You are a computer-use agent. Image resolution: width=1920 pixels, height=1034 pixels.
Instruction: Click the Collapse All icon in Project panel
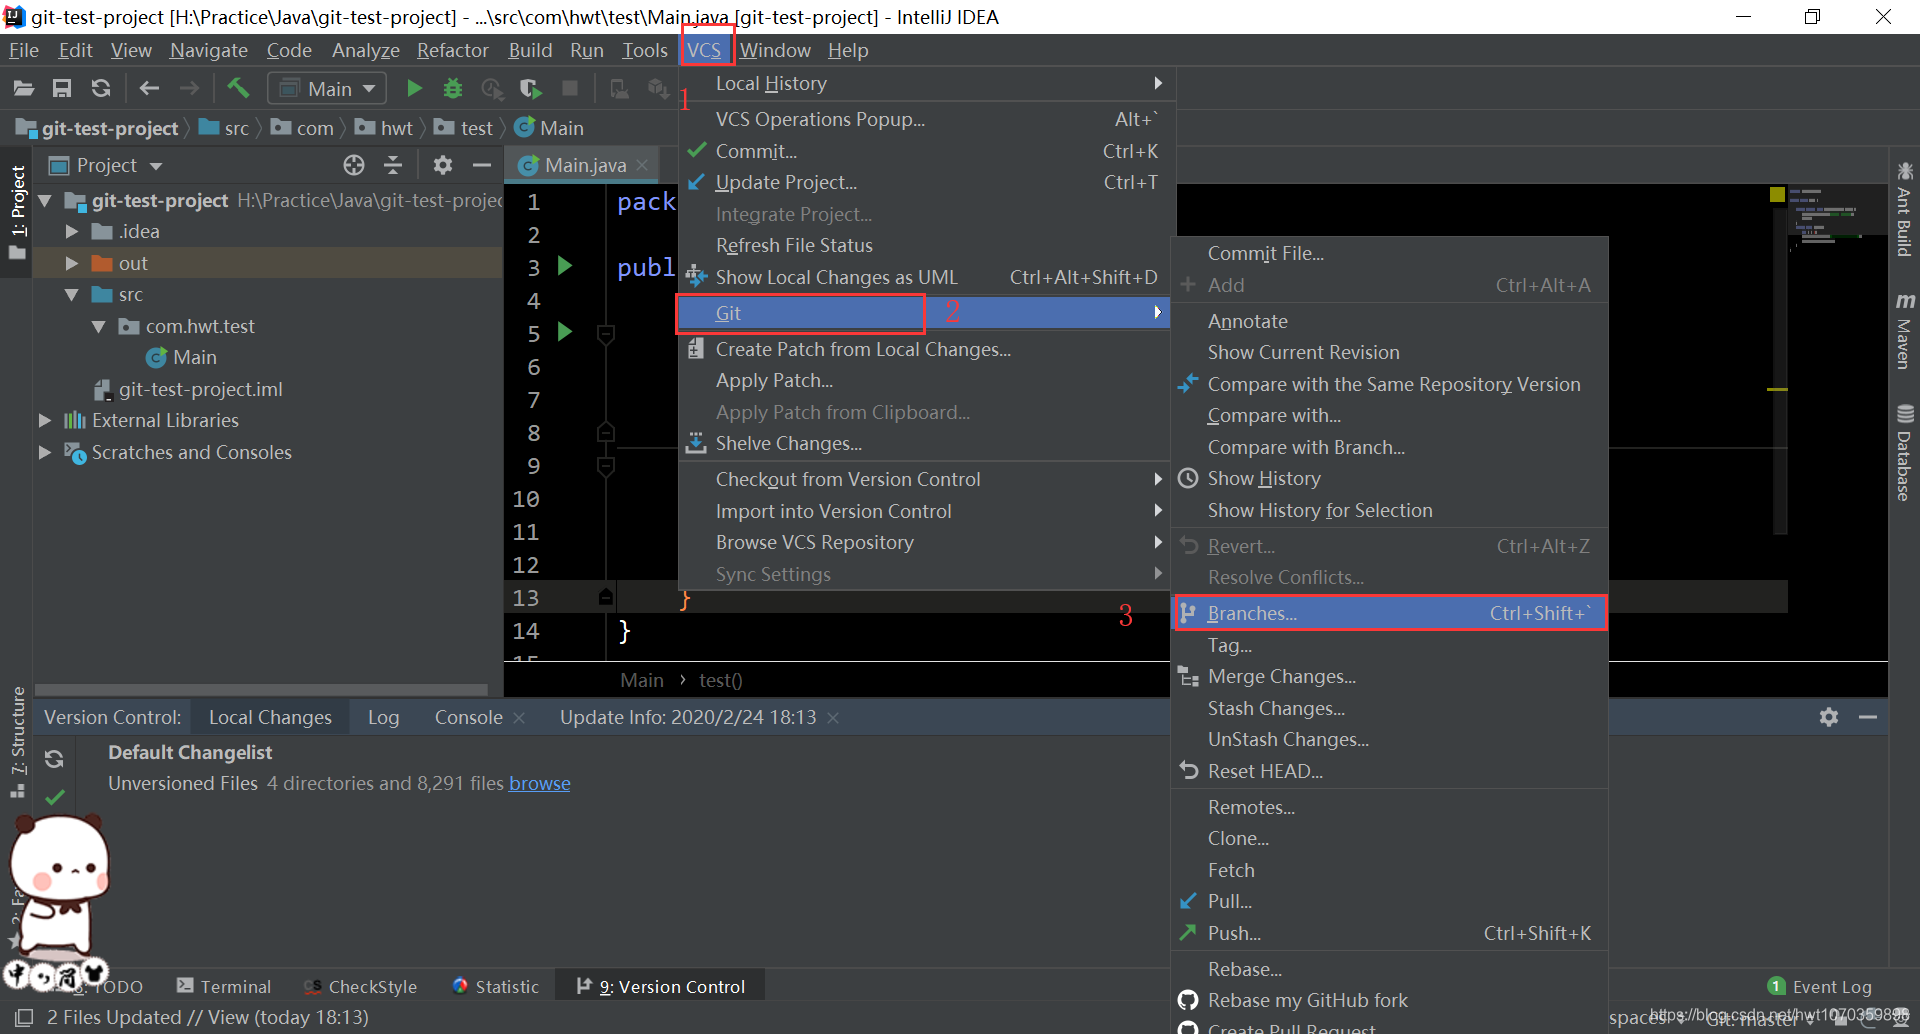(393, 165)
